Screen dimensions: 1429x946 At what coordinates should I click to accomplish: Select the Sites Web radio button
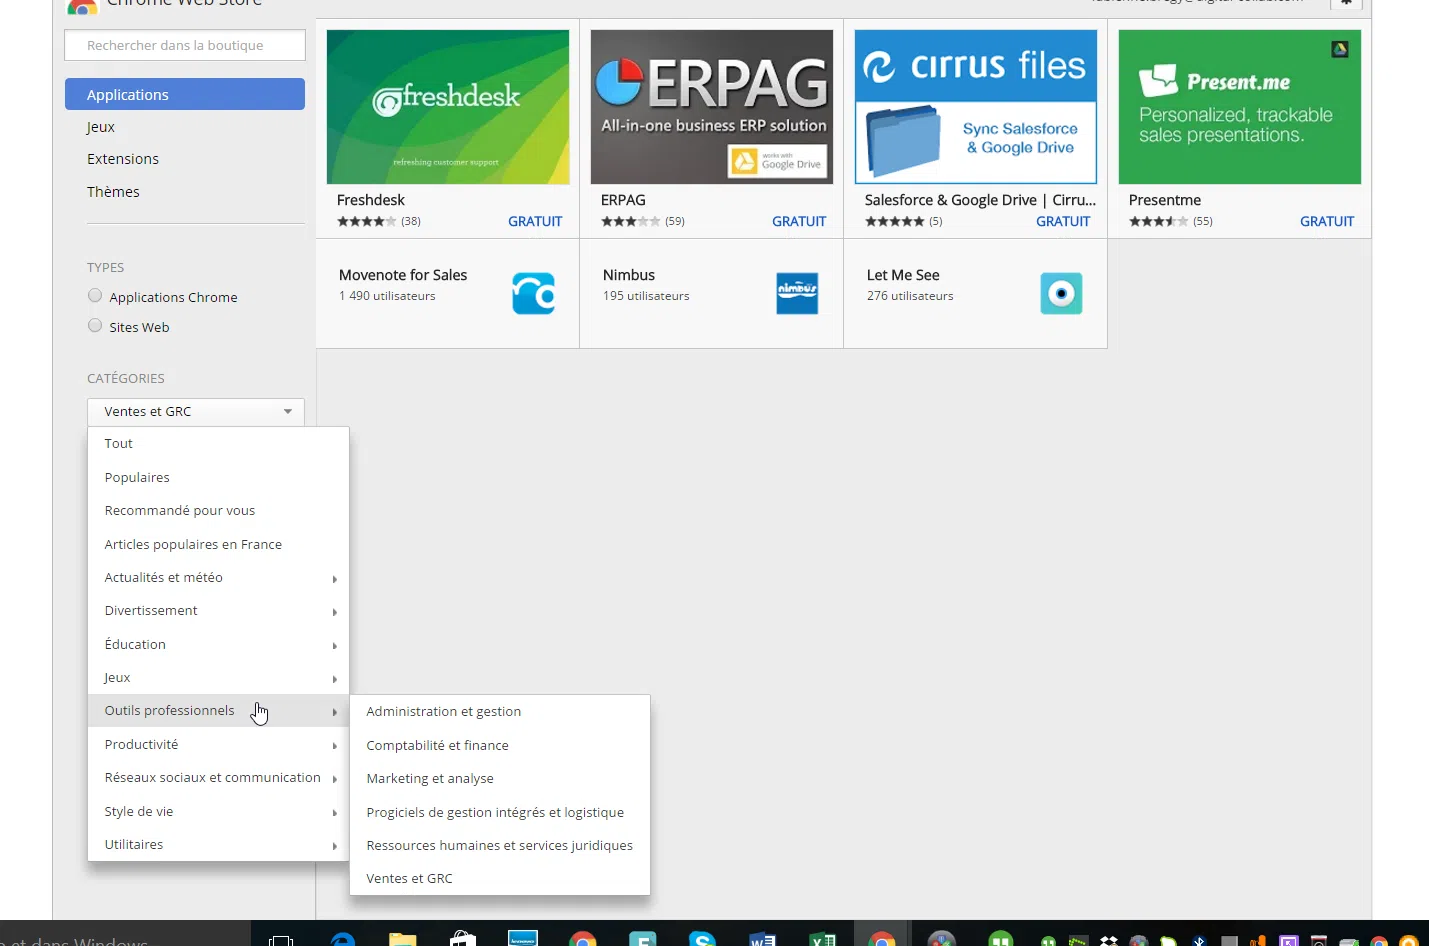95,326
